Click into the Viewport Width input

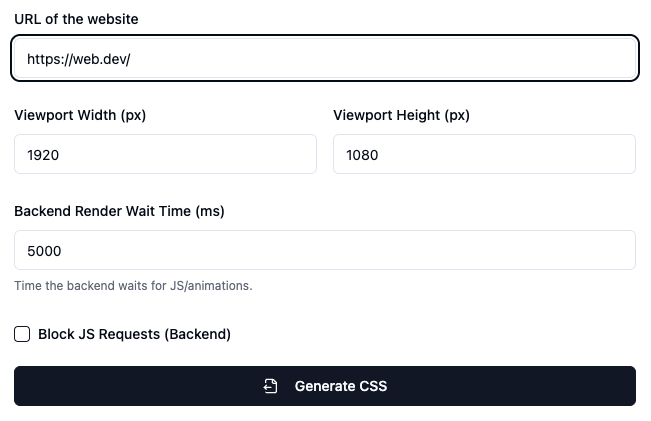click(x=165, y=155)
